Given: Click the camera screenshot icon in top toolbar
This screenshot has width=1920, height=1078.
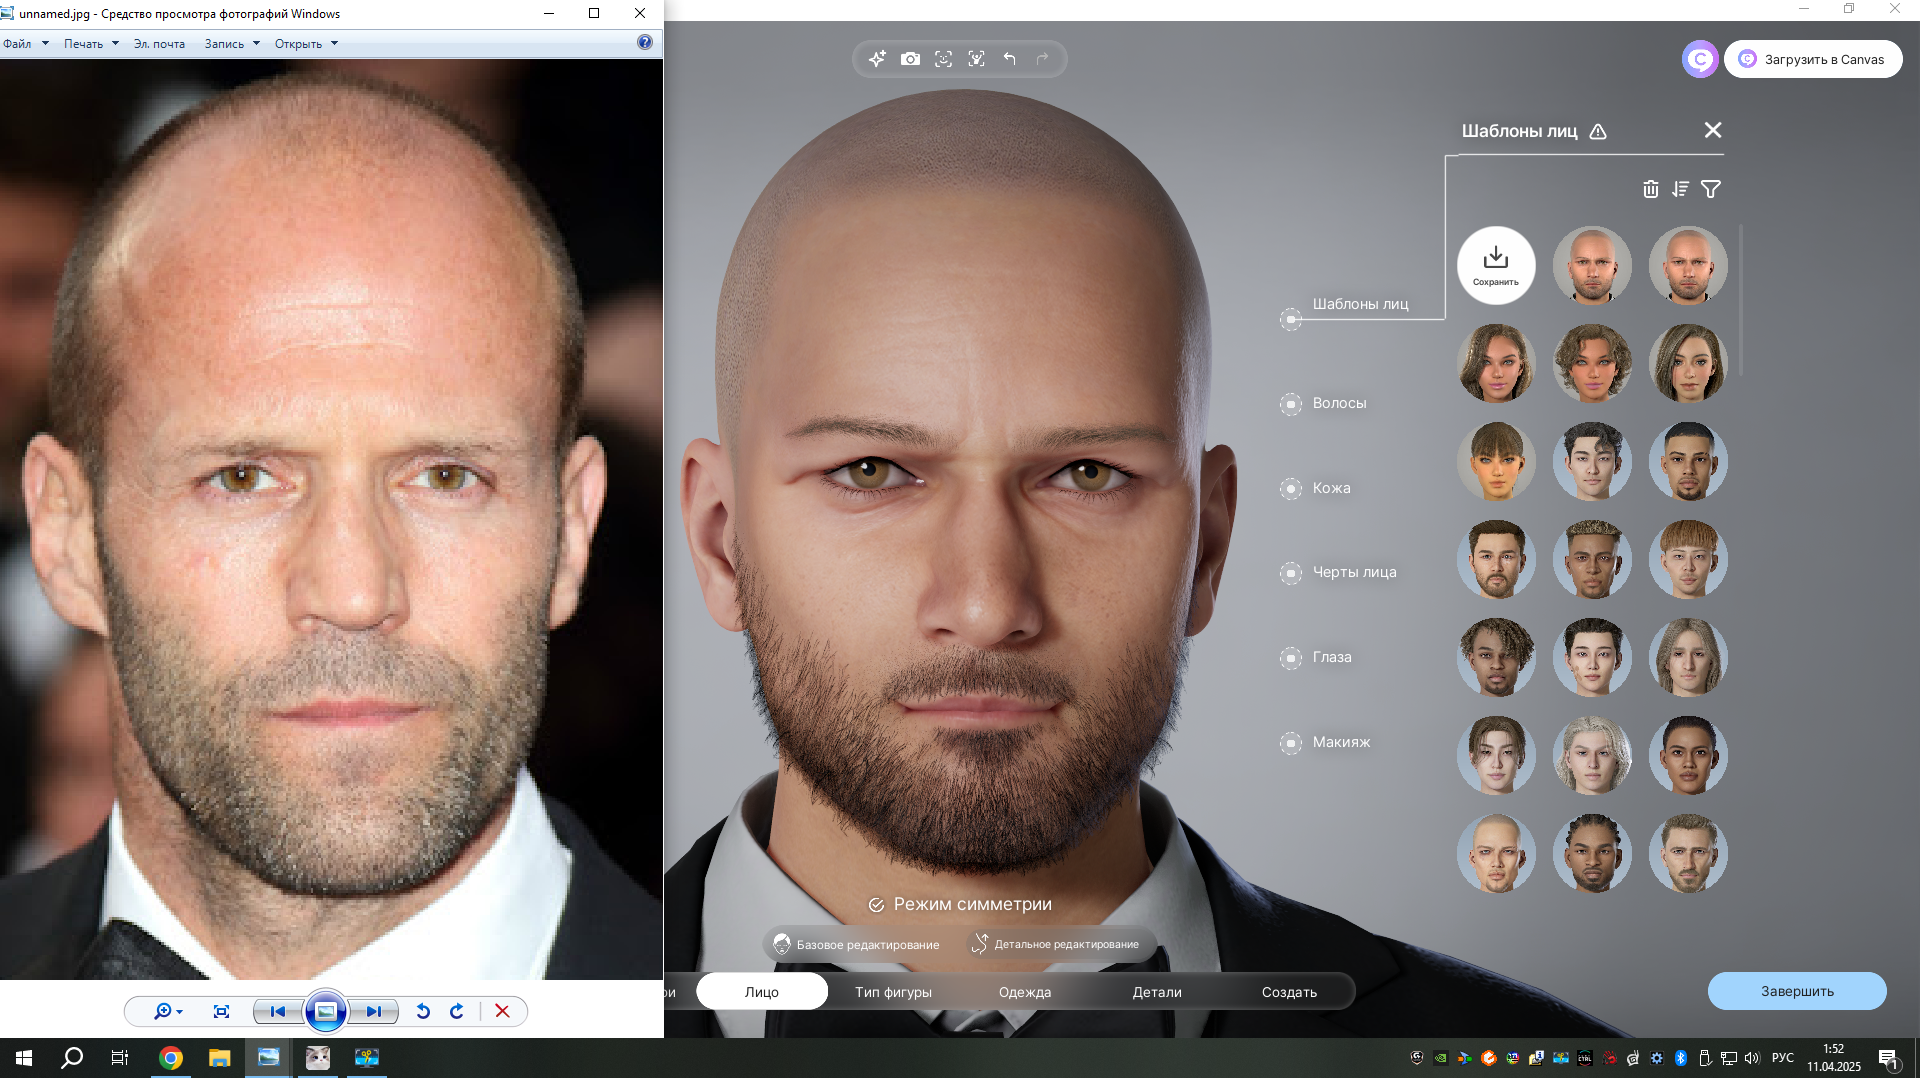Looking at the screenshot, I should pos(910,59).
